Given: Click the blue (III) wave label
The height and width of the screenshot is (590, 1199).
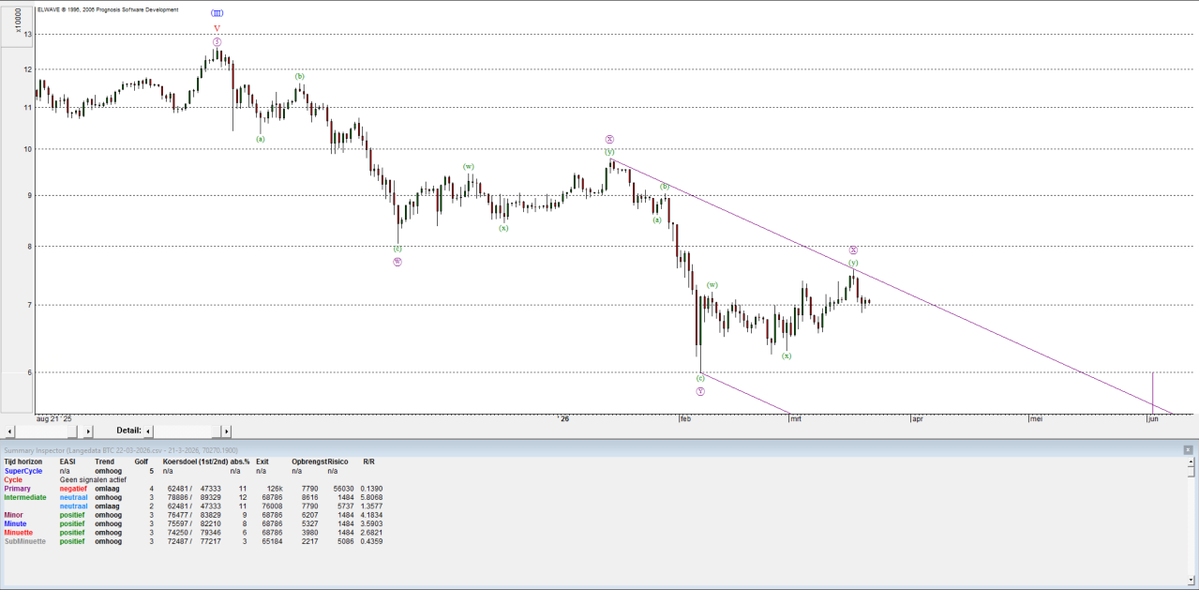Looking at the screenshot, I should pyautogui.click(x=217, y=13).
